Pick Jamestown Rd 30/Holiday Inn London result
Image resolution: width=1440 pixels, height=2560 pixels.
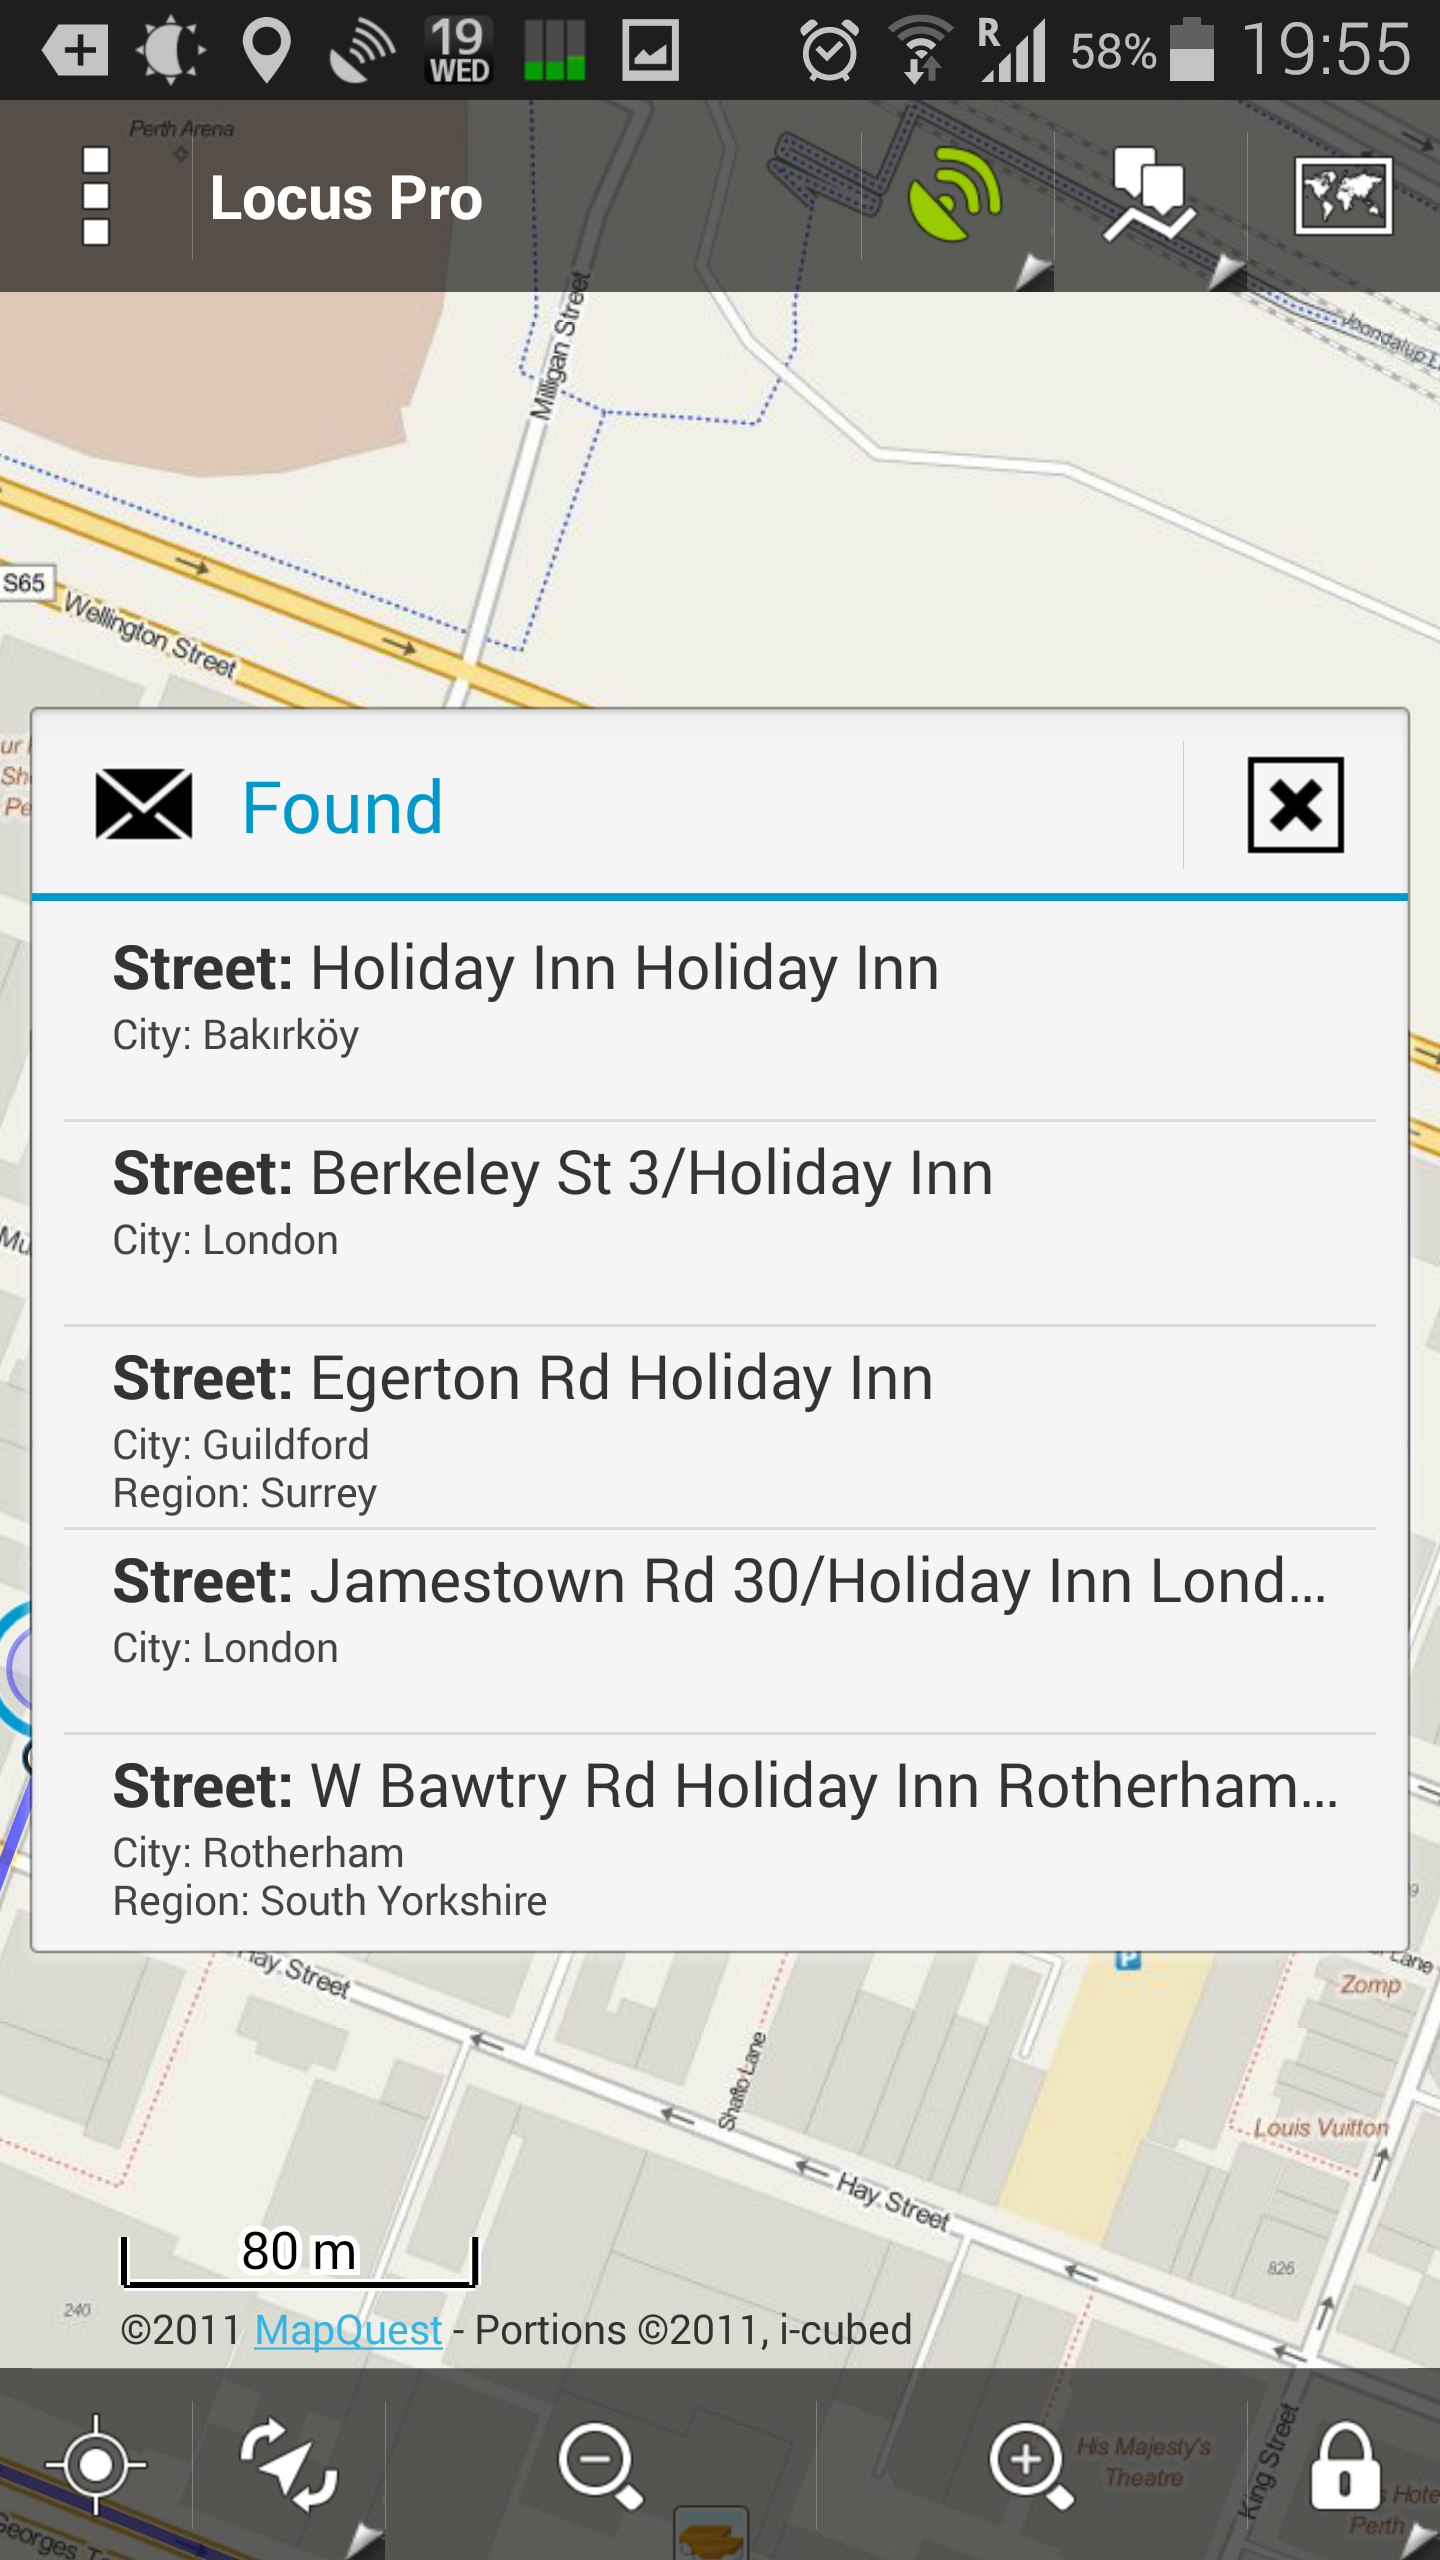(720, 1612)
